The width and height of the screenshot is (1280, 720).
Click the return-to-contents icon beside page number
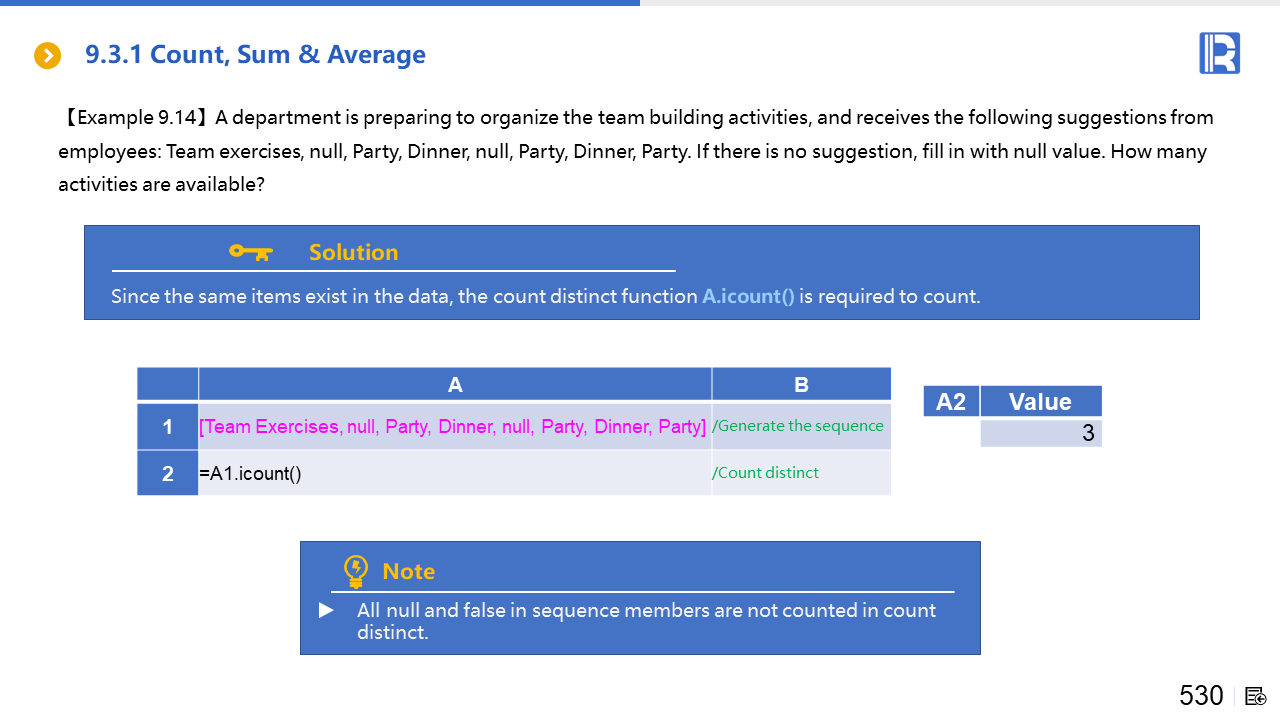click(x=1256, y=696)
